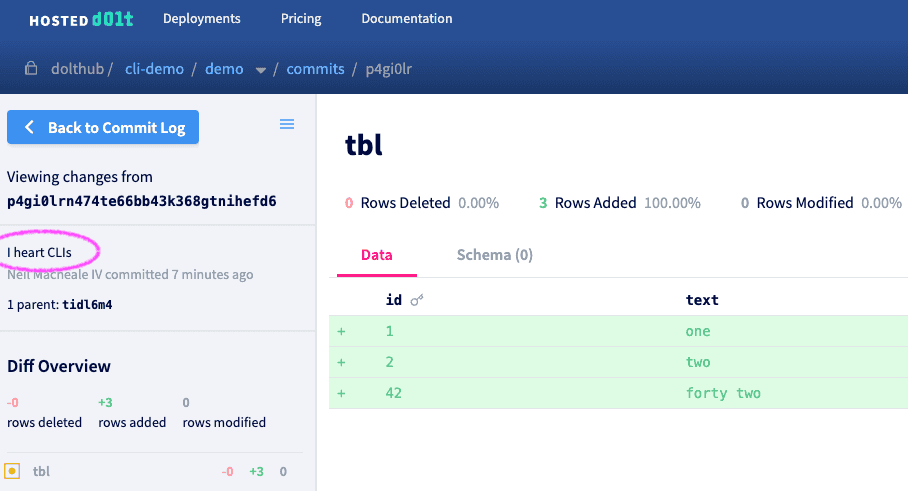Image resolution: width=908 pixels, height=491 pixels.
Task: Switch to the Schema (0) tab
Action: point(495,255)
